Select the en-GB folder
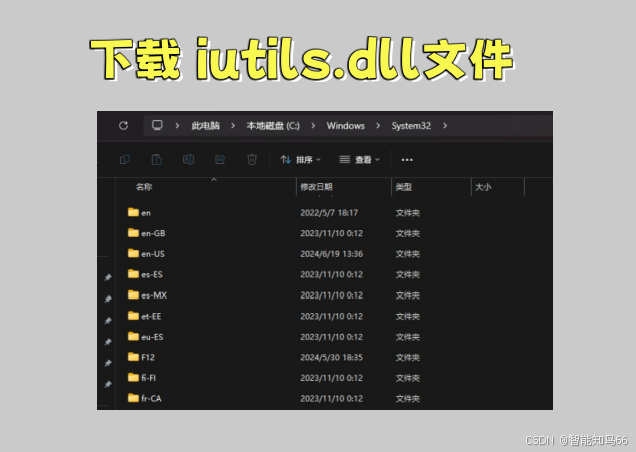This screenshot has width=636, height=452. point(146,233)
